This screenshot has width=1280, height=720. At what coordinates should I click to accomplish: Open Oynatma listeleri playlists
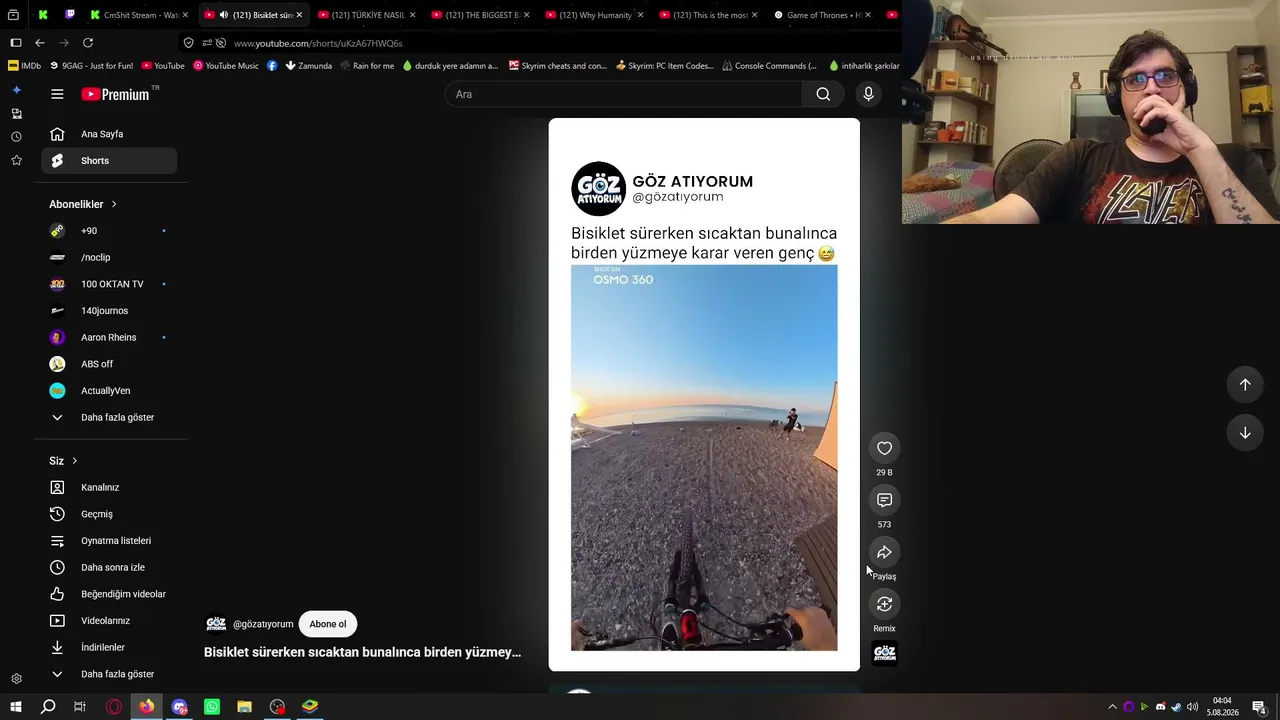click(x=108, y=541)
